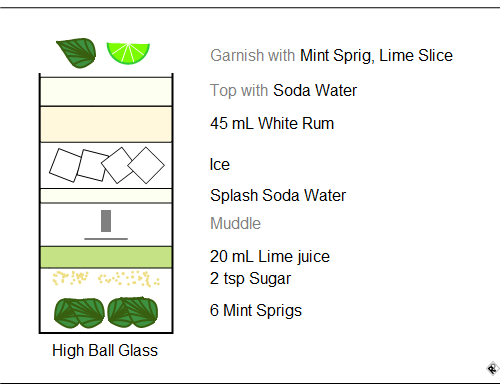Click the 'Garnish with Mint Sprig, Lime Slice' text
This screenshot has height=390, width=500.
331,56
